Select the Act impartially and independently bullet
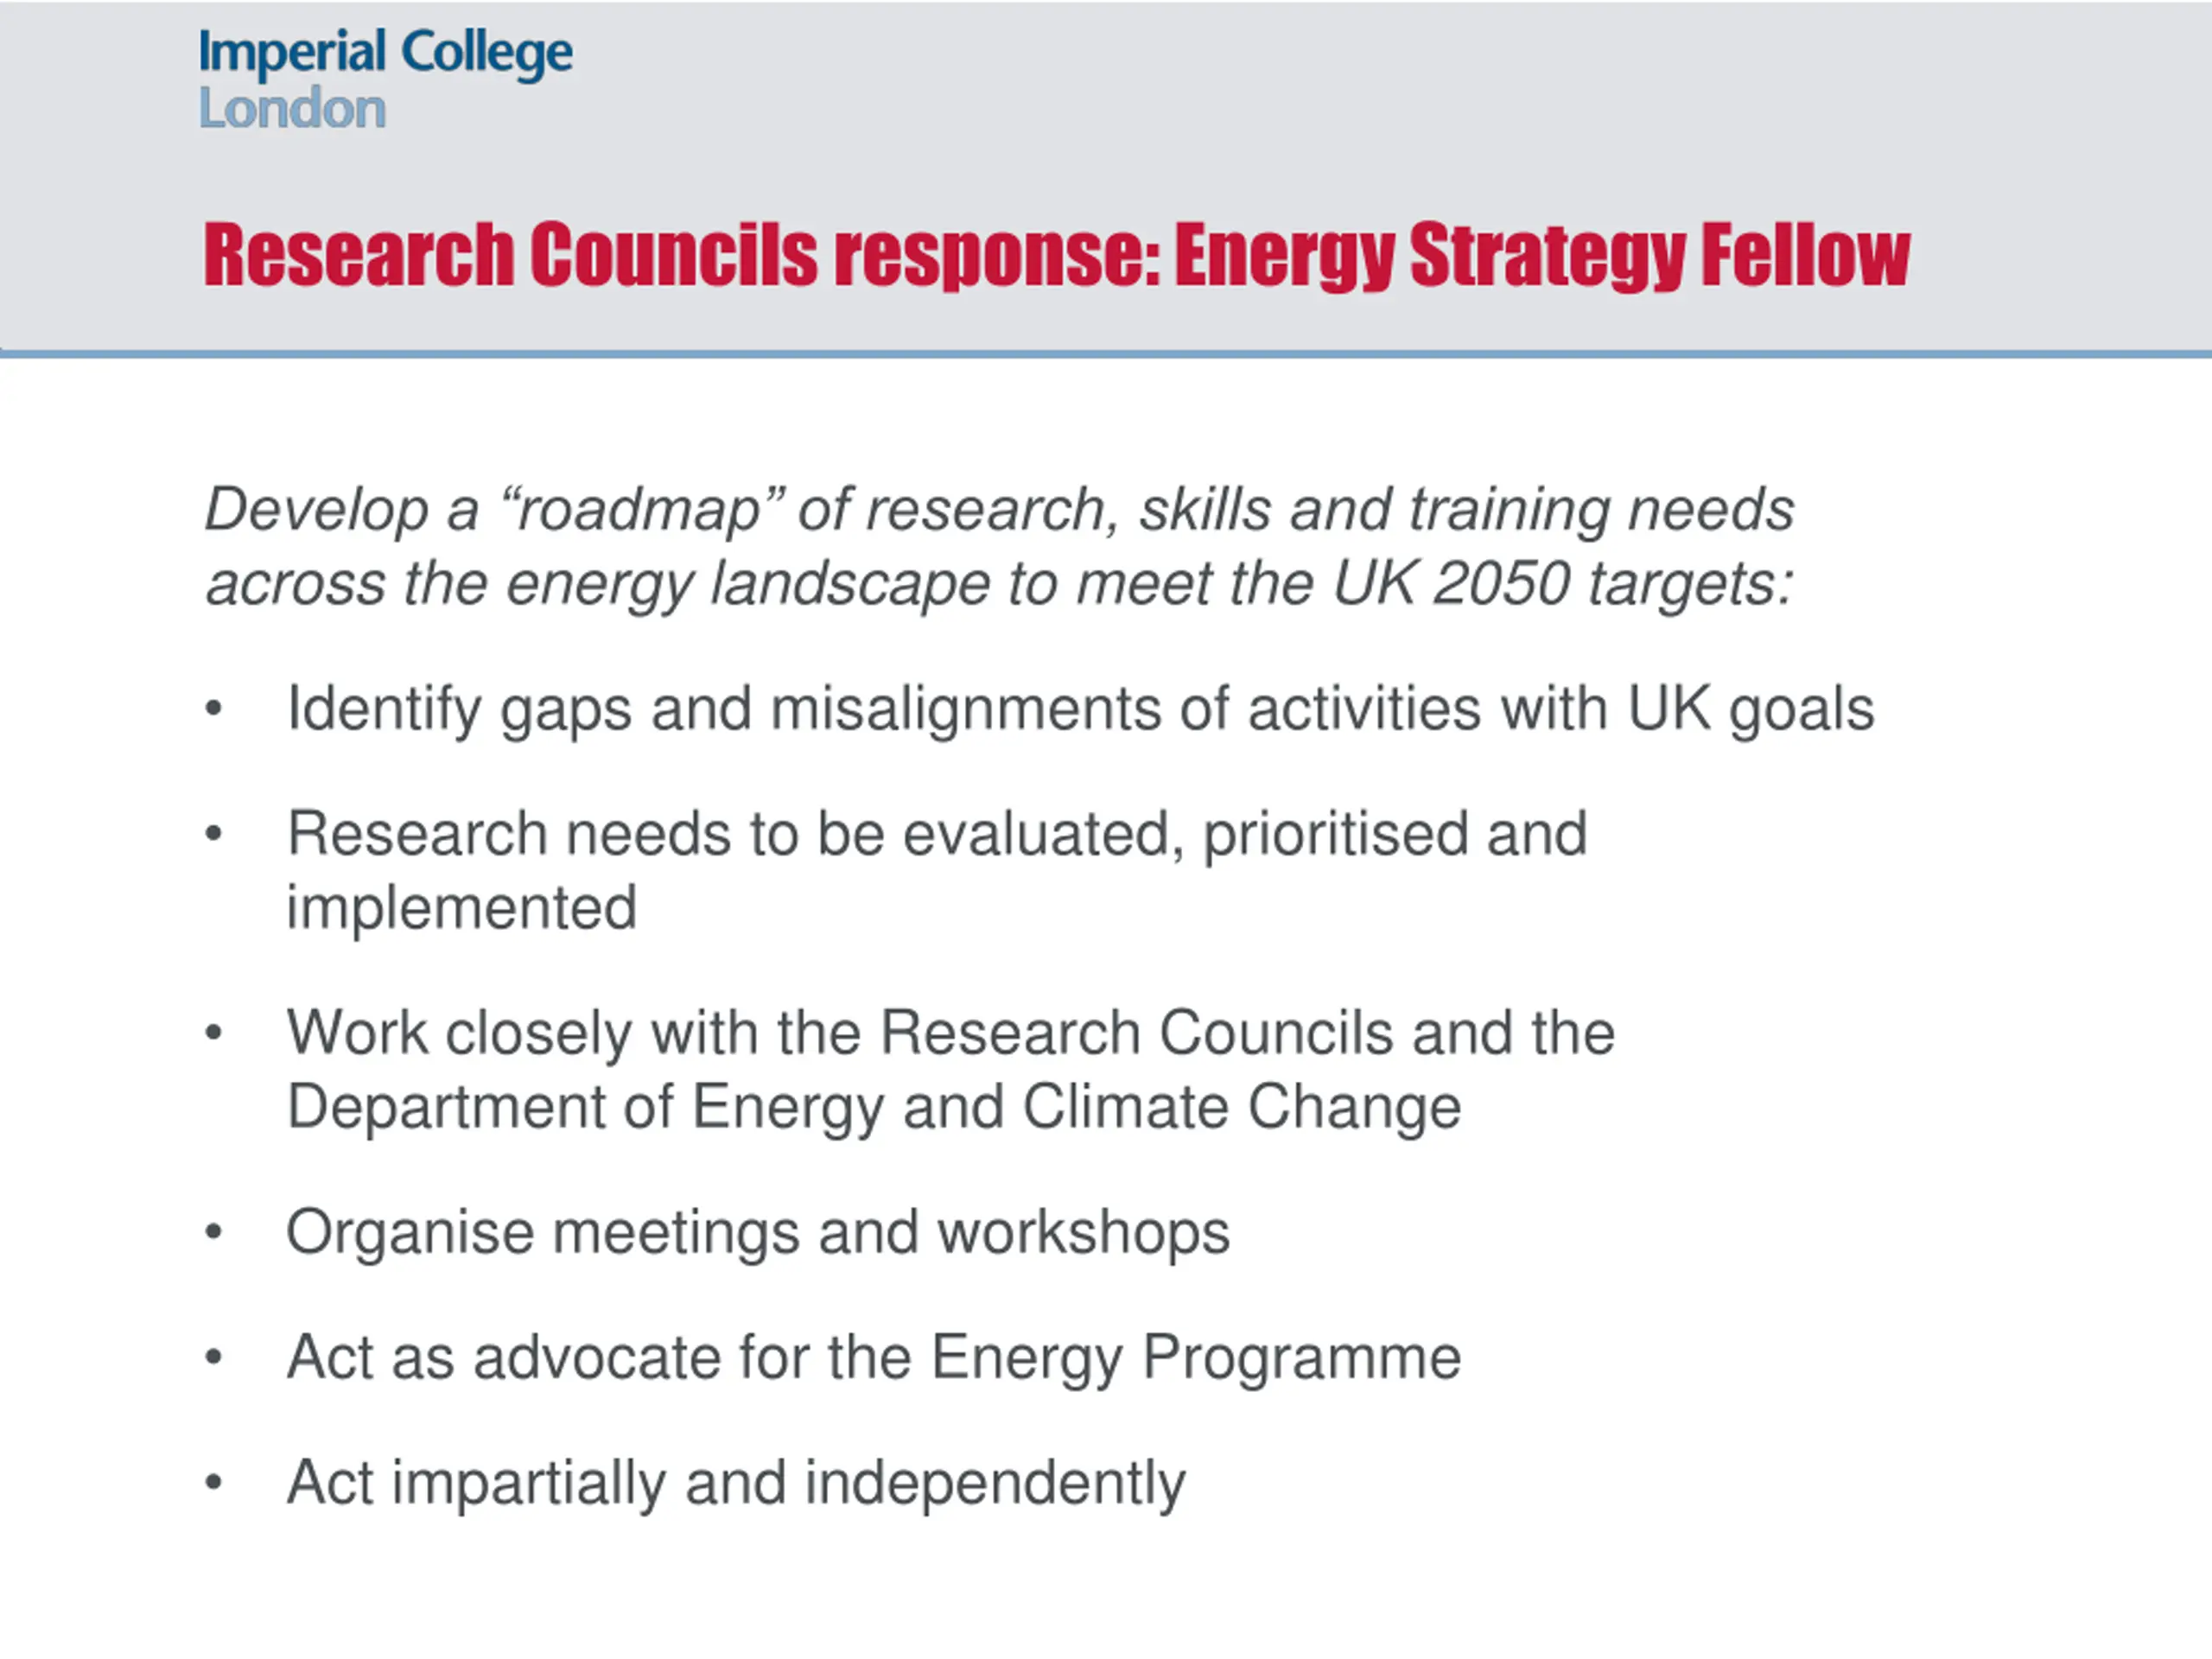This screenshot has width=2212, height=1659. (736, 1483)
